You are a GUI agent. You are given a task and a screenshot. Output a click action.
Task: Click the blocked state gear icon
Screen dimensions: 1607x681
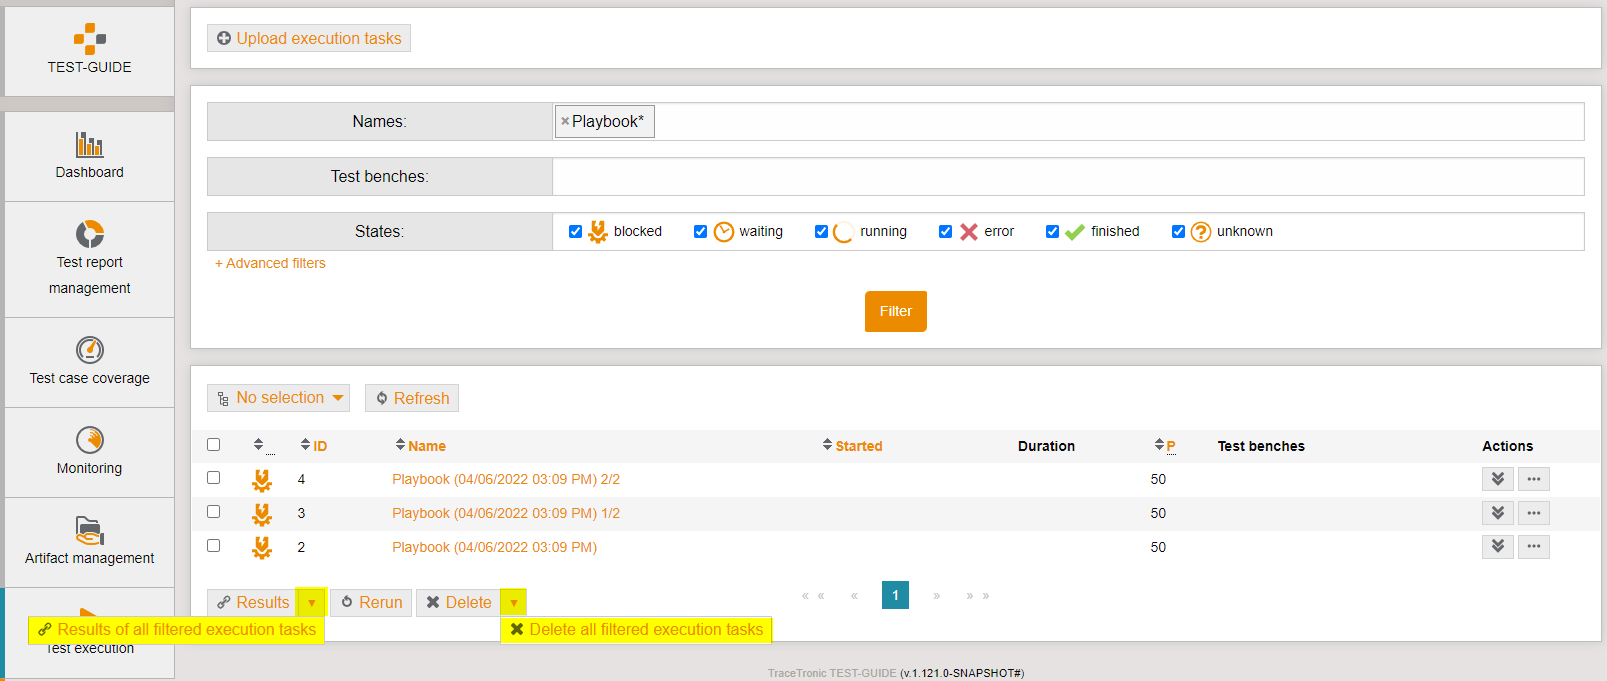(598, 232)
